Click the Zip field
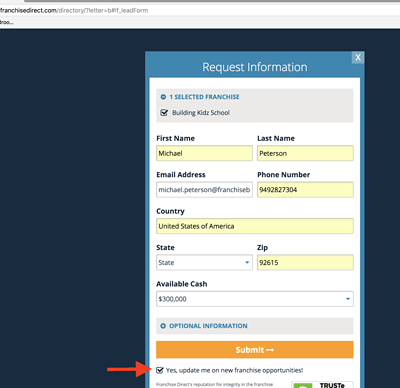 coord(305,262)
